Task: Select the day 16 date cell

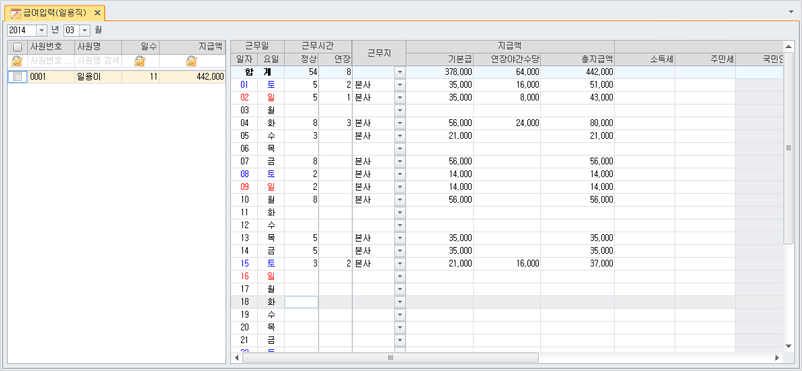Action: 244,277
